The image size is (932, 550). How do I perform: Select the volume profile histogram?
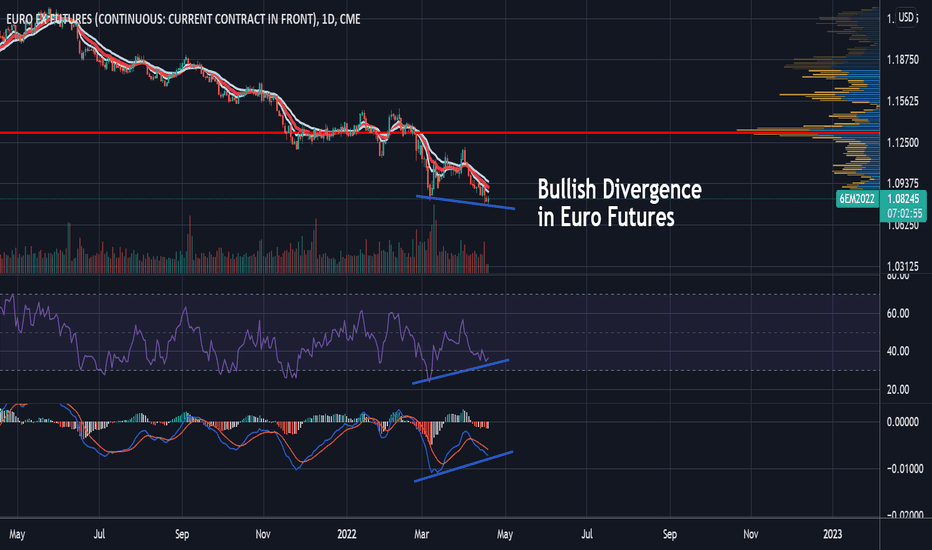tap(808, 98)
